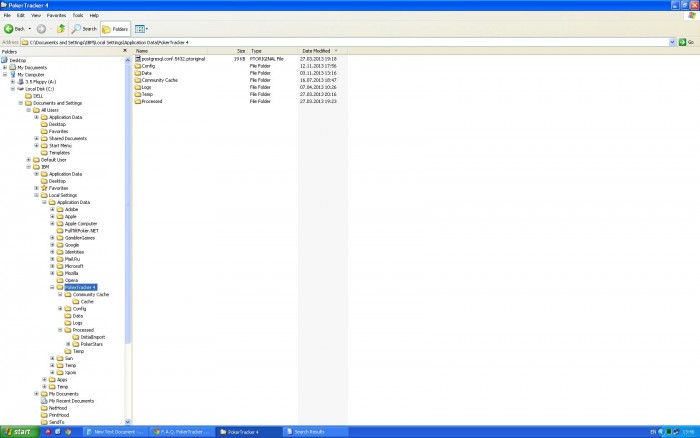Click the Favorites star icon under IBM
The image size is (700, 438).
coord(44,188)
